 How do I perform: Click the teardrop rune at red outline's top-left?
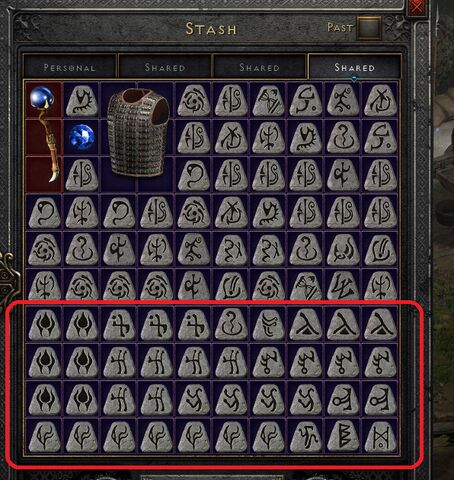45,324
